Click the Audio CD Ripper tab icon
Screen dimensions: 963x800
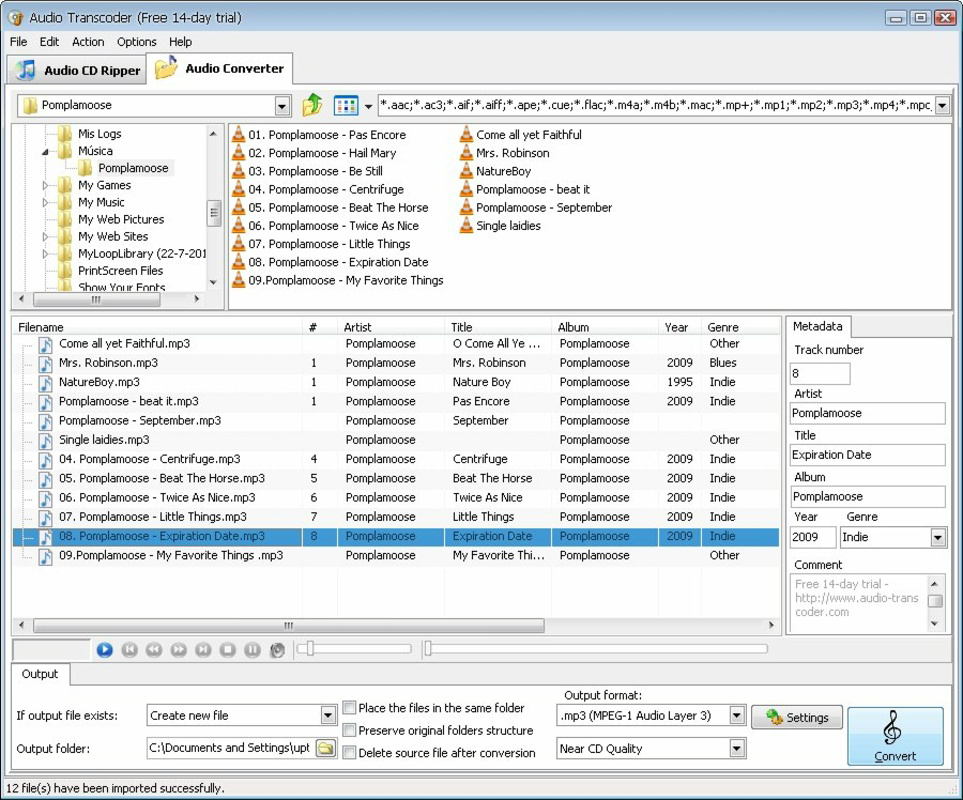[x=25, y=70]
